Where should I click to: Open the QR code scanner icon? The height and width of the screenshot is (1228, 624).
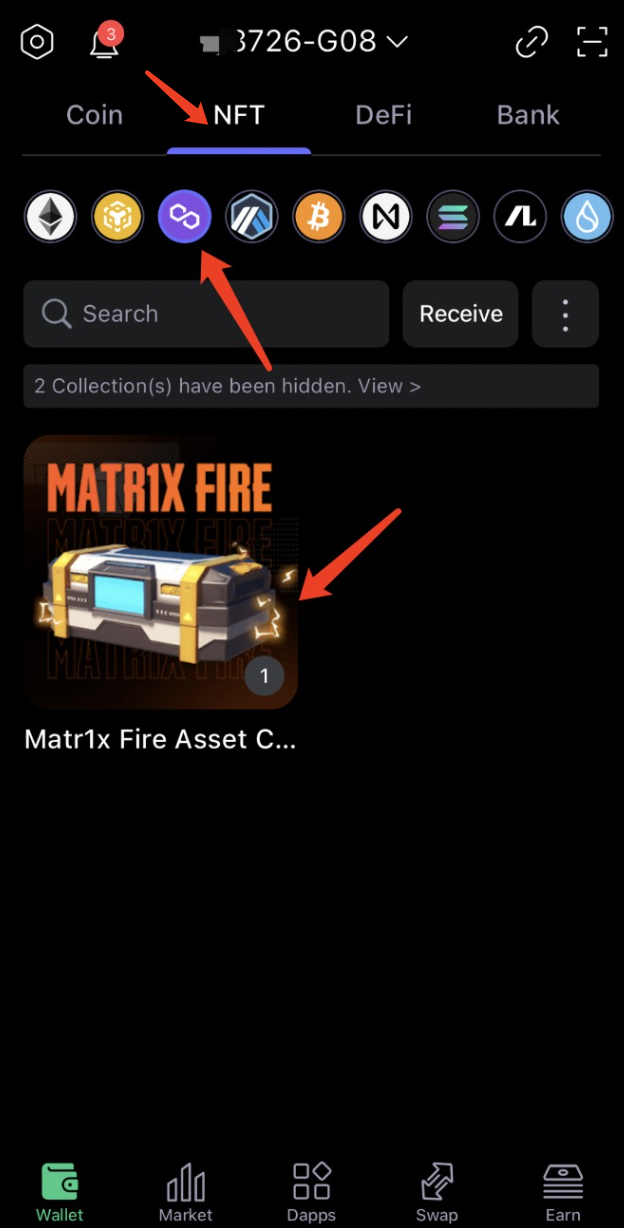(x=592, y=42)
